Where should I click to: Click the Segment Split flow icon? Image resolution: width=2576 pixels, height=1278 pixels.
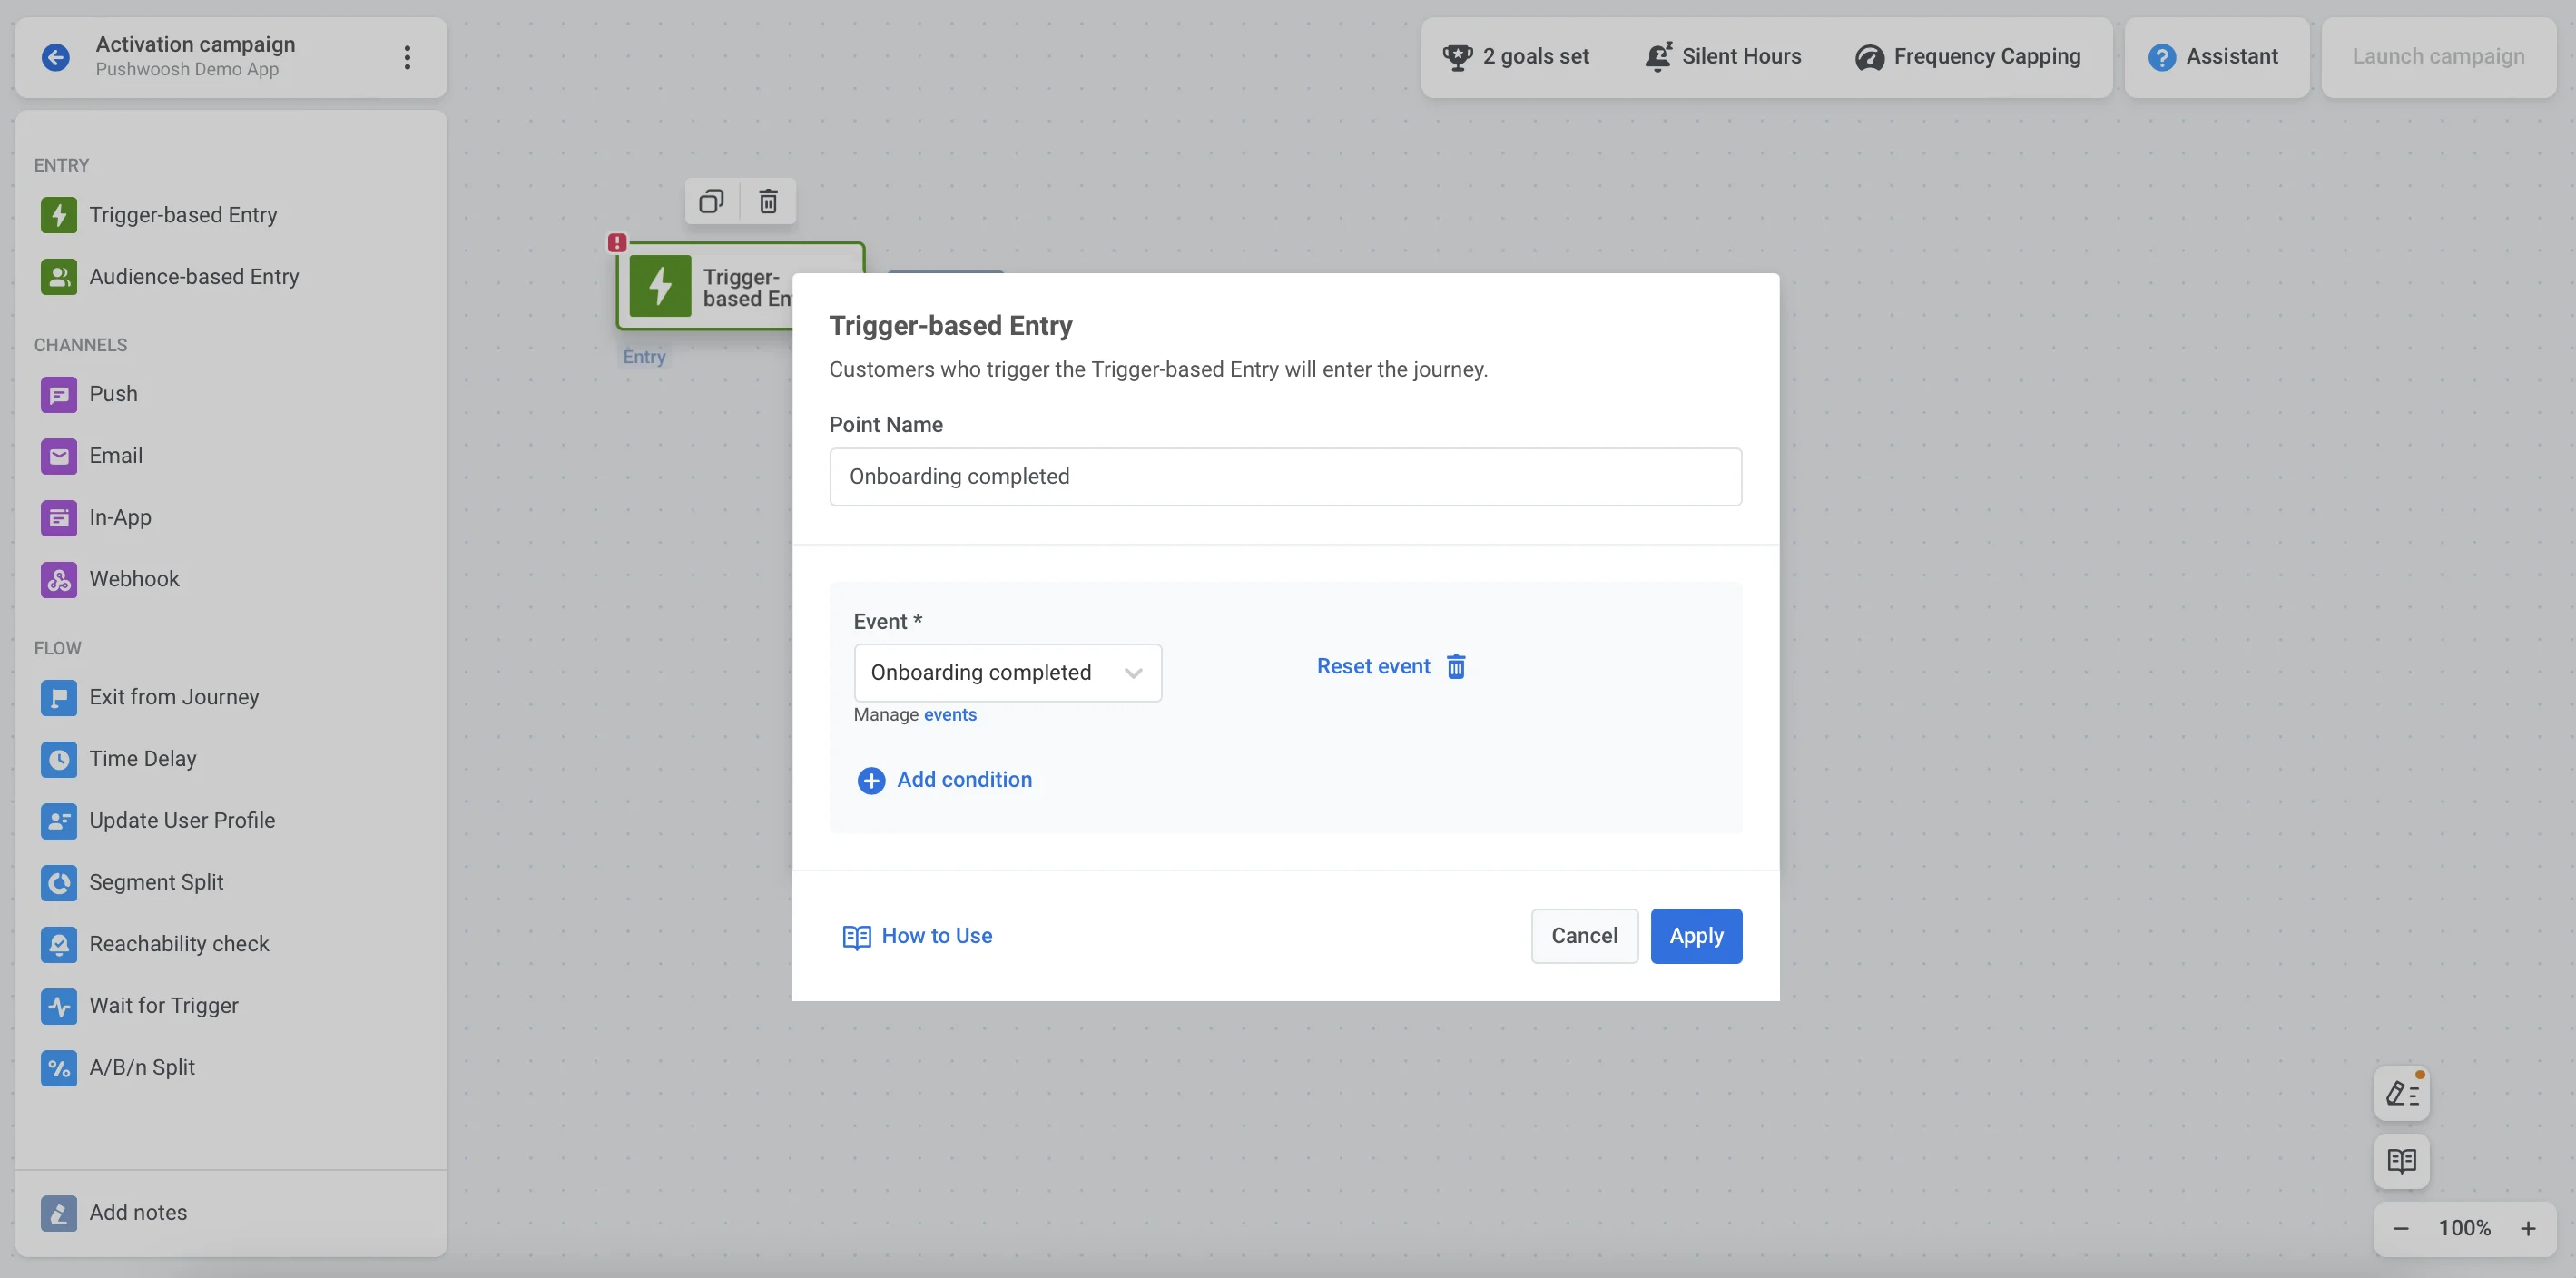[59, 882]
